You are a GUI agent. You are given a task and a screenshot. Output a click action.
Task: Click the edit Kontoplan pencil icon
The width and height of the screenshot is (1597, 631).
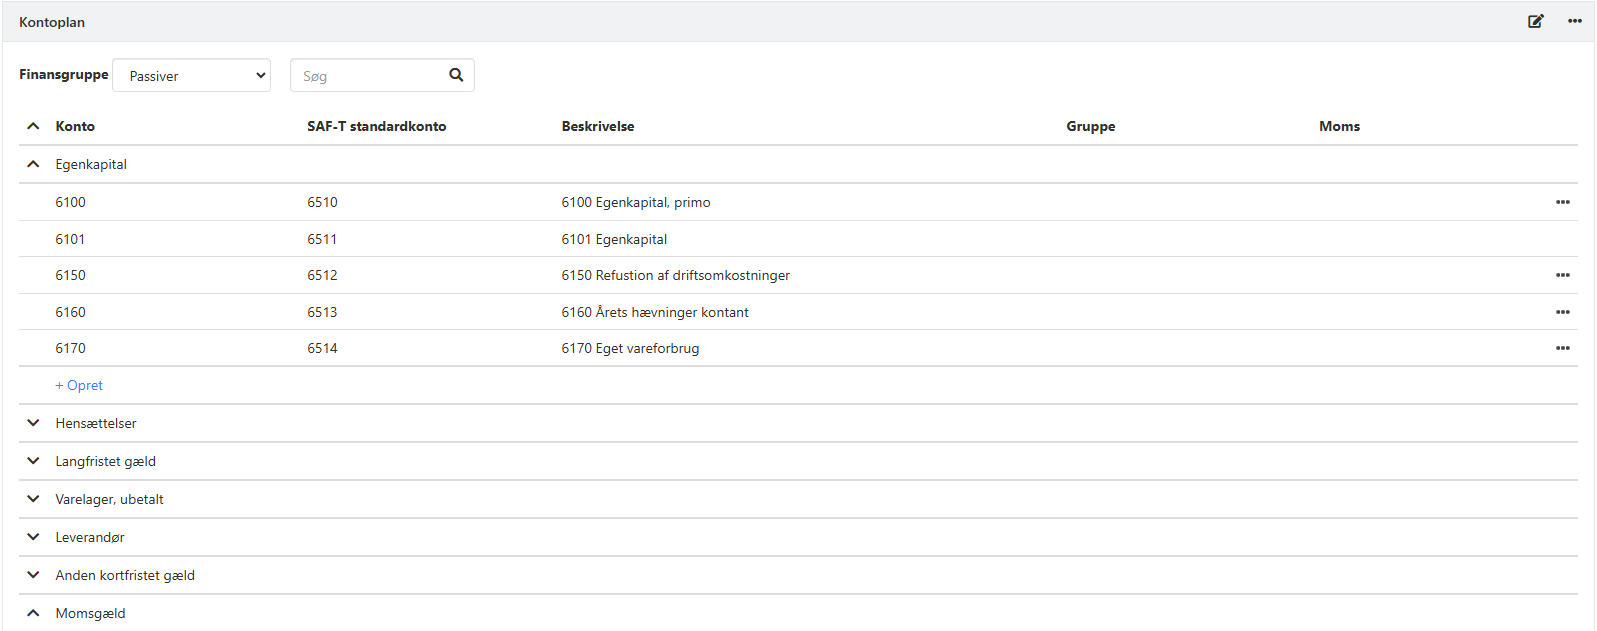click(1535, 21)
